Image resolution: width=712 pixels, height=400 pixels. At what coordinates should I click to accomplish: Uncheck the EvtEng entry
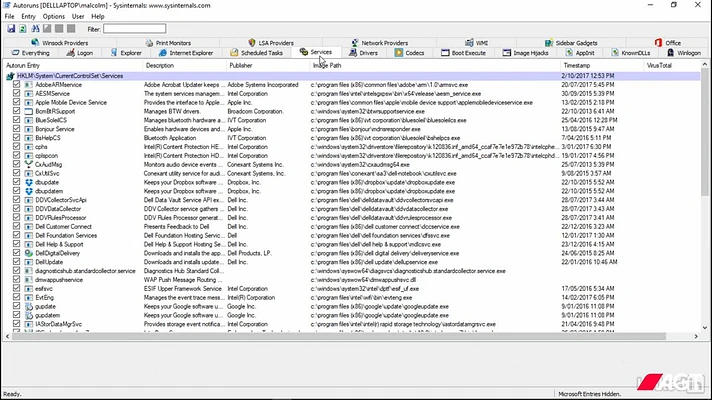[x=16, y=297]
